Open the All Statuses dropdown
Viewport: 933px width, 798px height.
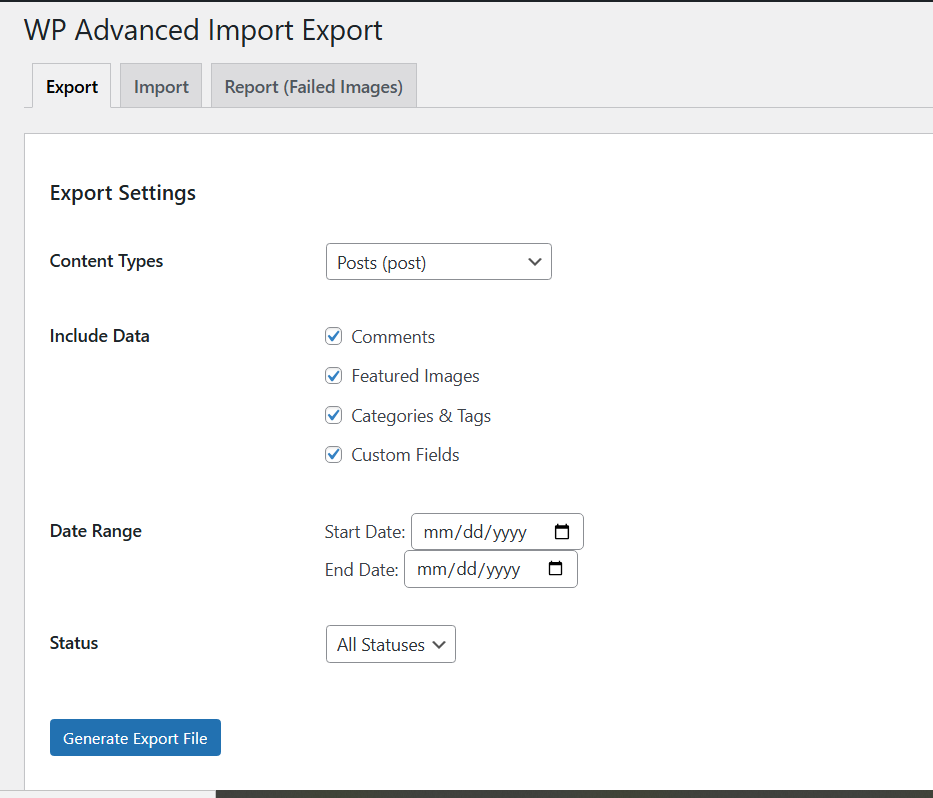tap(390, 644)
